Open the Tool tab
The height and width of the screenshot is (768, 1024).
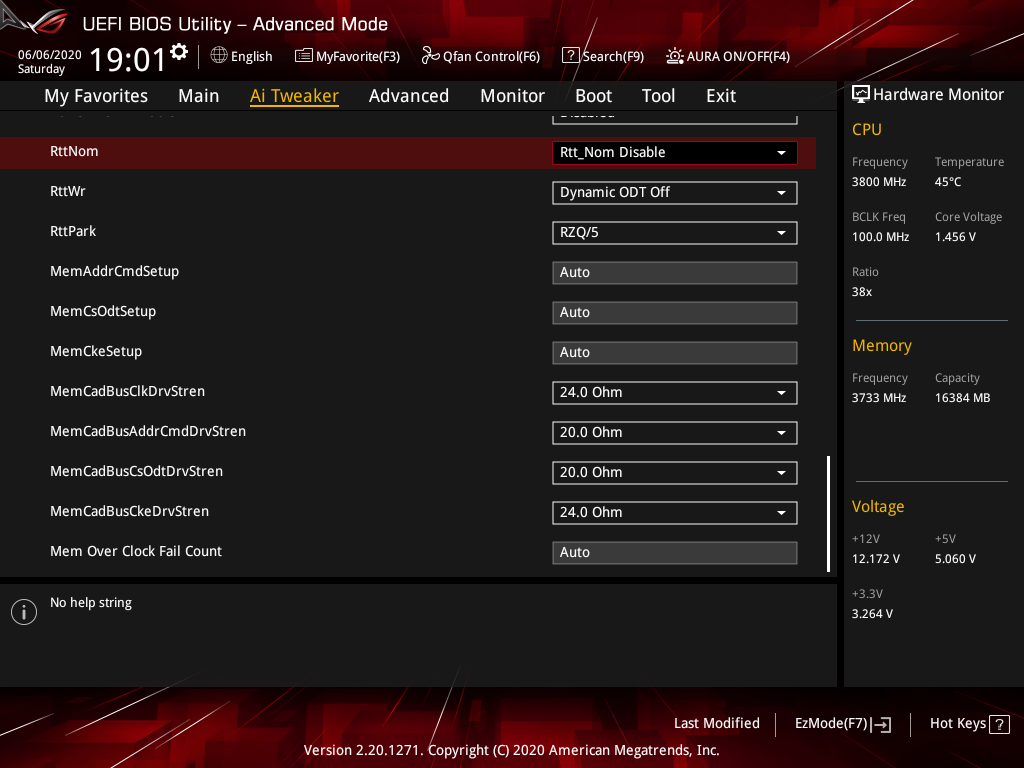pos(658,96)
